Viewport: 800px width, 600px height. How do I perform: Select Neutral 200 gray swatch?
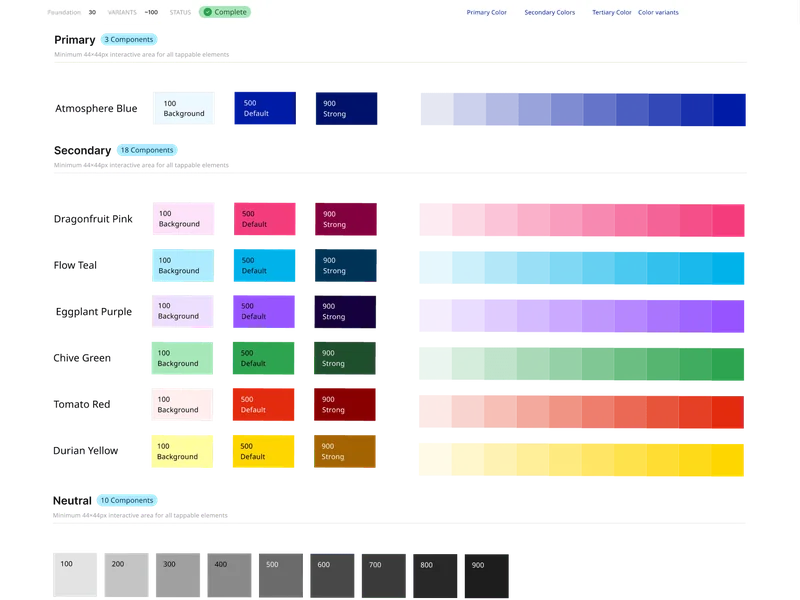click(127, 575)
